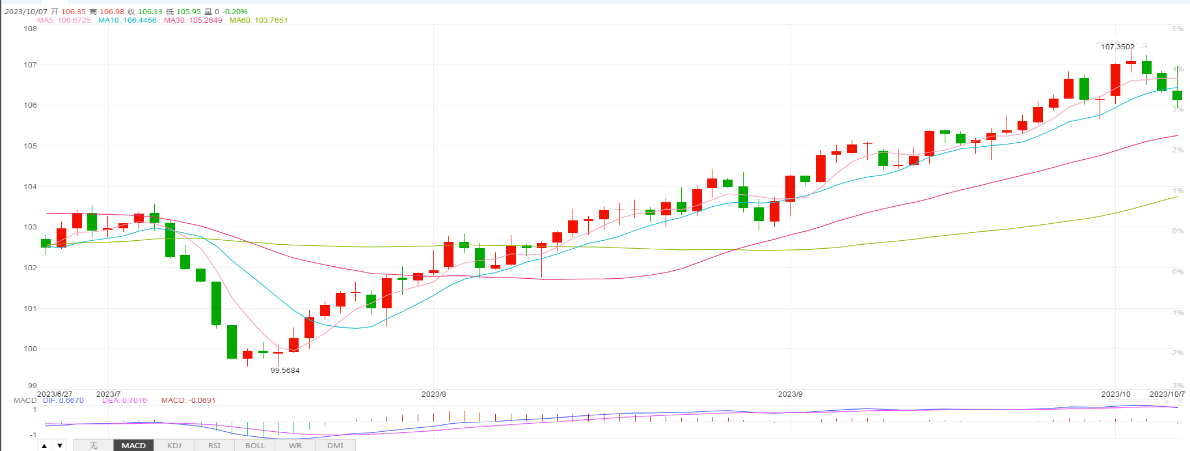Click the 2023/8 date axis label

(434, 394)
